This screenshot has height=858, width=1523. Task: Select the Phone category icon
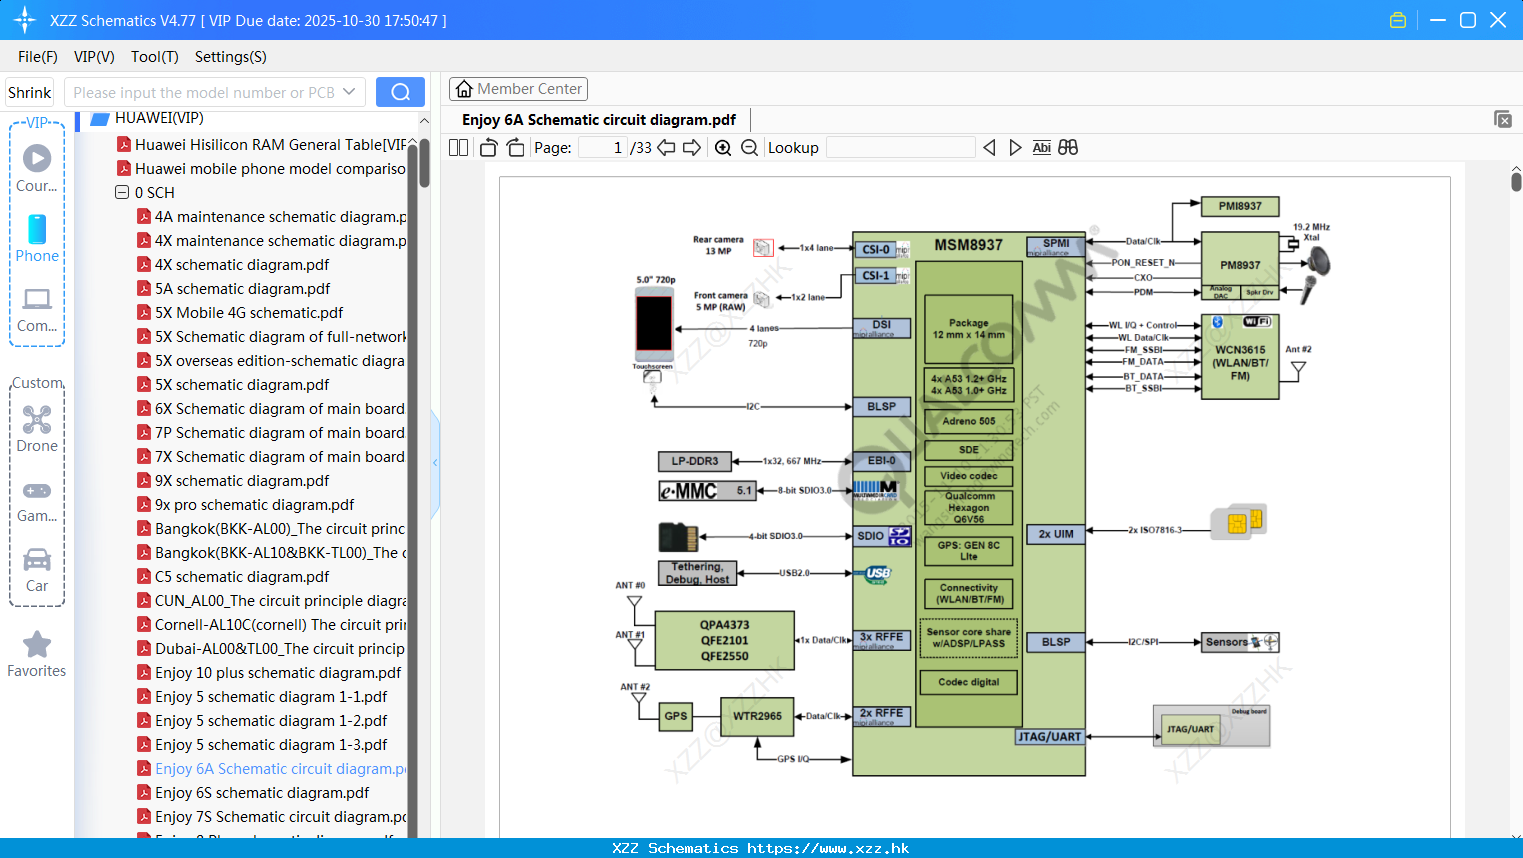pyautogui.click(x=37, y=238)
